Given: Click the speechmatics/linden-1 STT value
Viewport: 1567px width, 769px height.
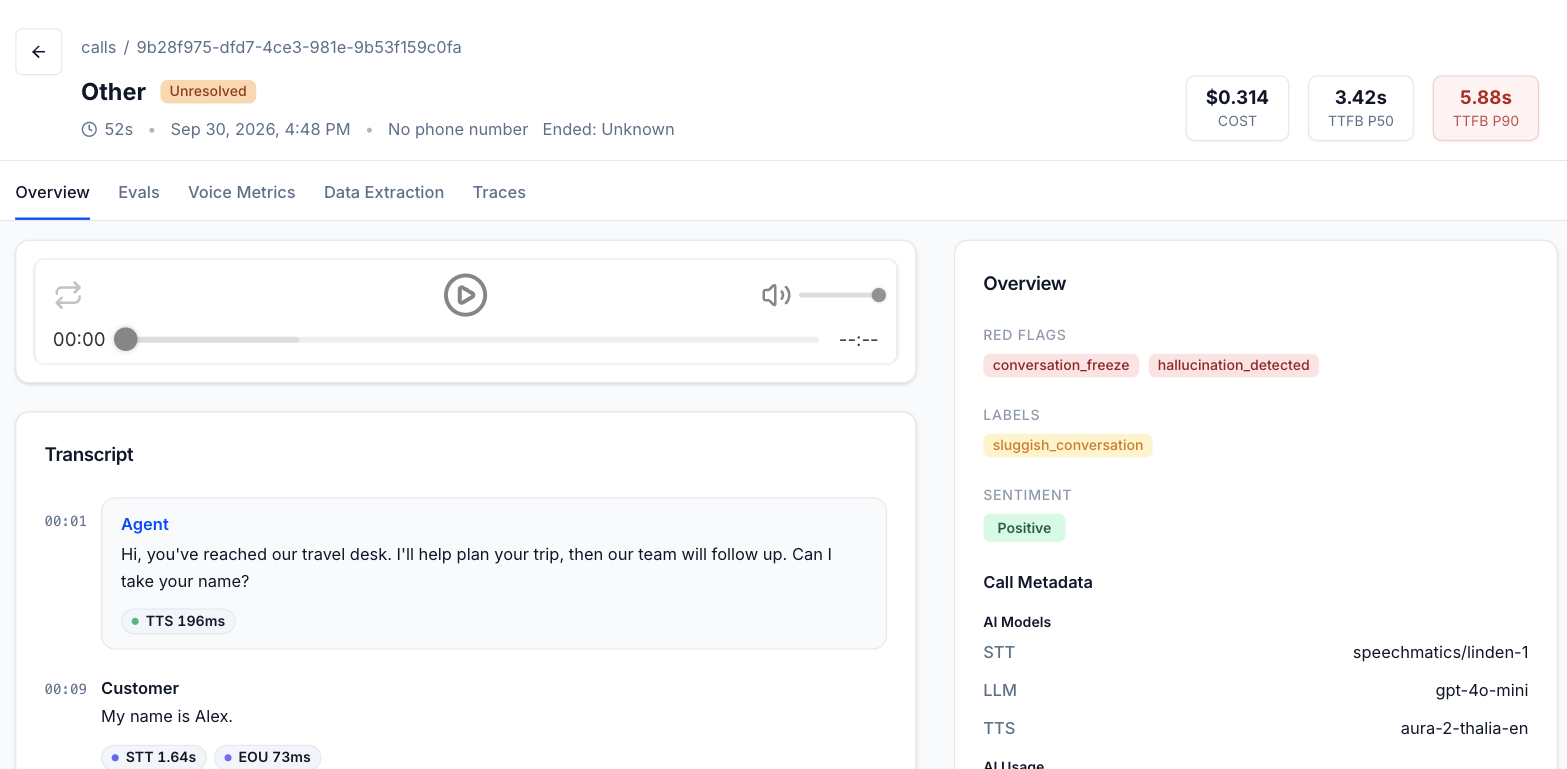Looking at the screenshot, I should 1440,652.
